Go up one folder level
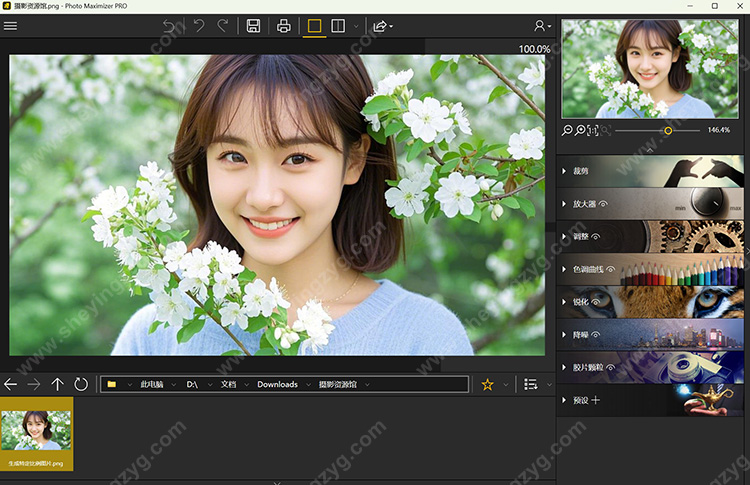This screenshot has width=750, height=485. 57,384
